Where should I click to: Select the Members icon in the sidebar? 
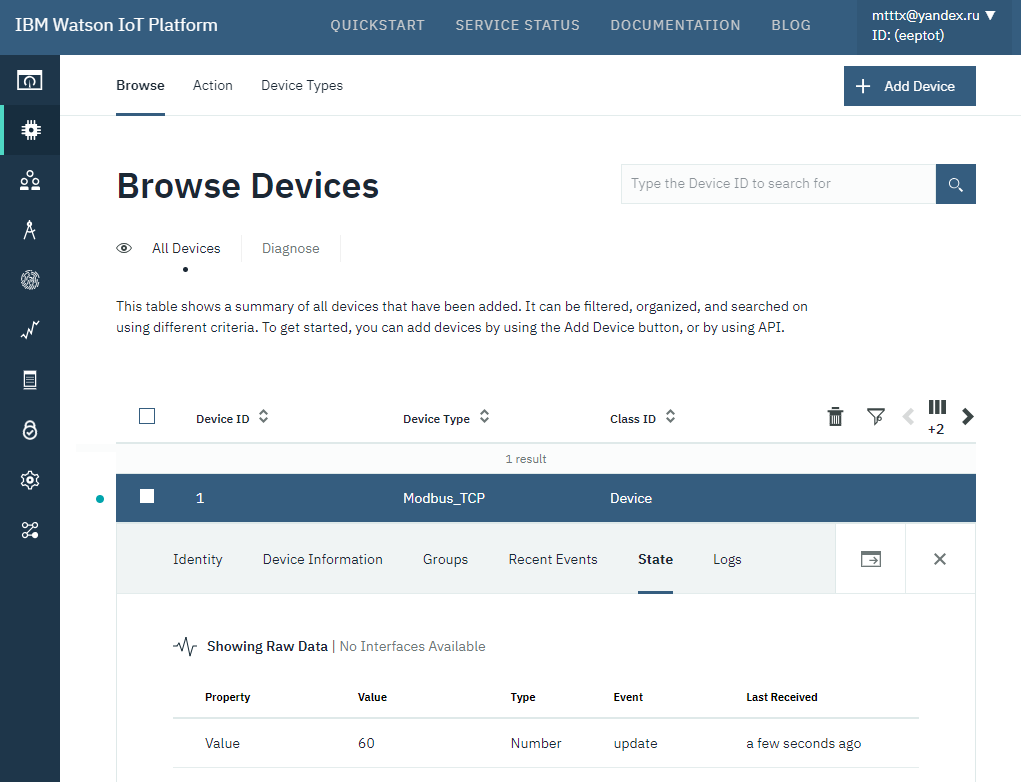pos(30,179)
